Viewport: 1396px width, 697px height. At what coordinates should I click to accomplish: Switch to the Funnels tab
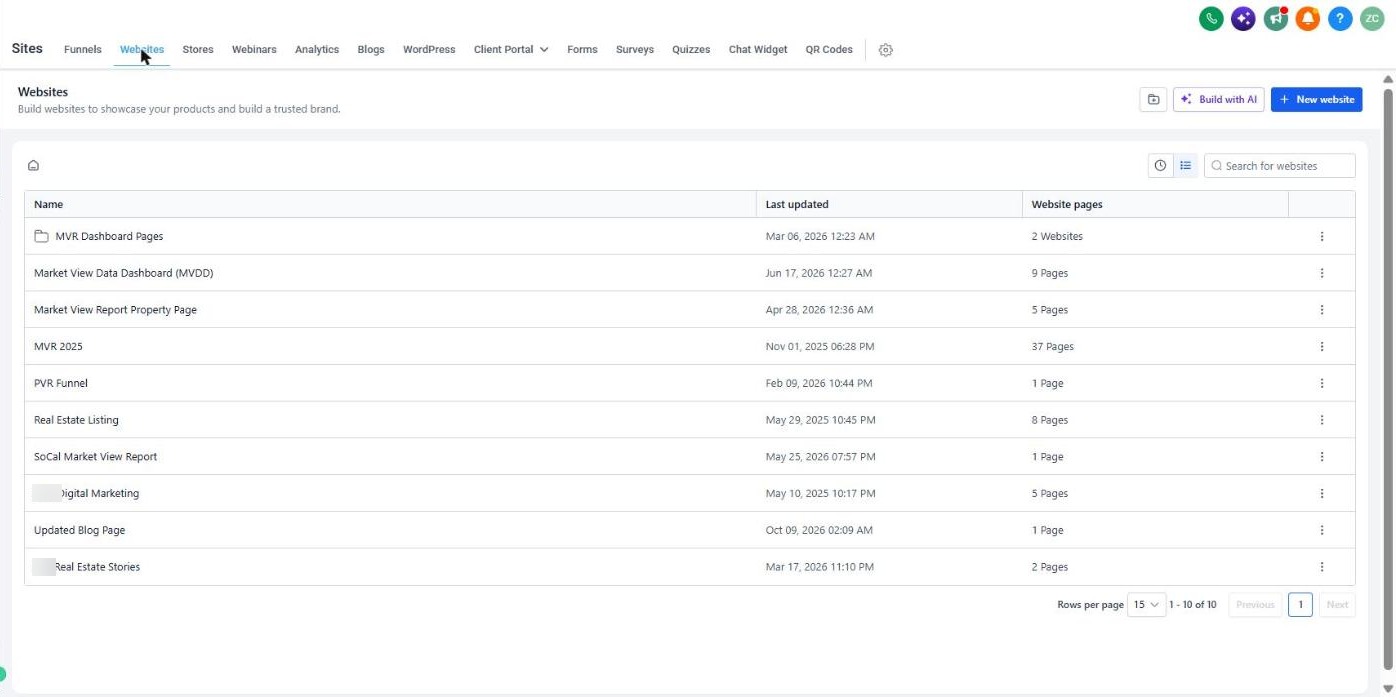tap(83, 50)
